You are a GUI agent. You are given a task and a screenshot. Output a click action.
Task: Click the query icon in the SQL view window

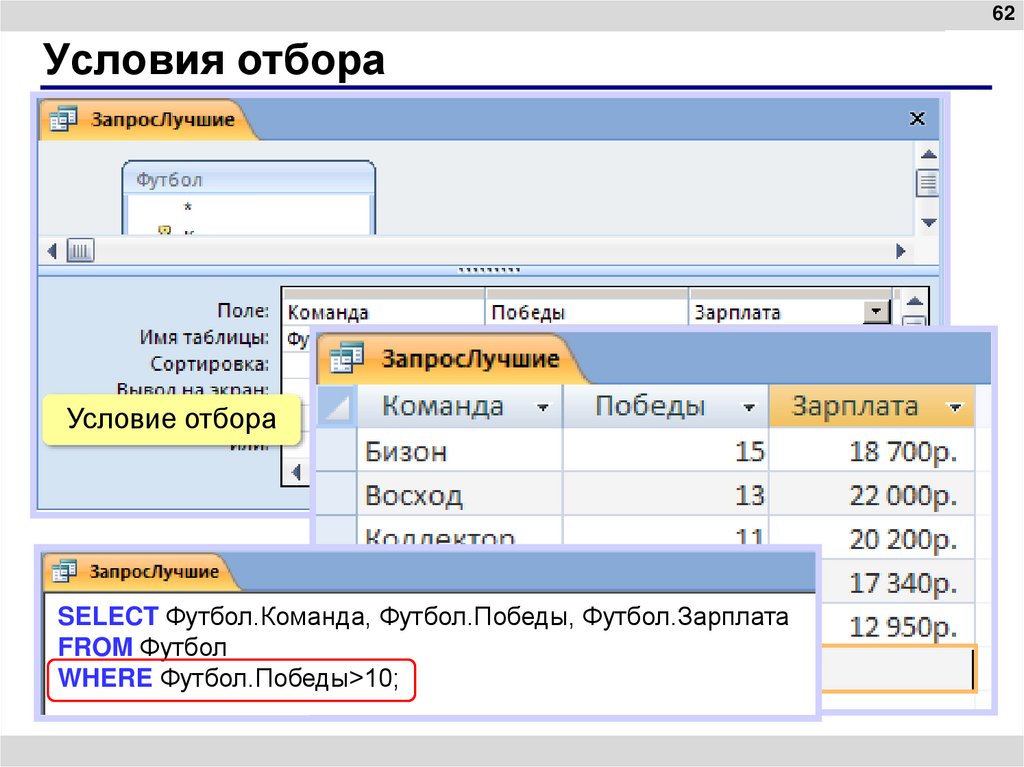coord(64,572)
